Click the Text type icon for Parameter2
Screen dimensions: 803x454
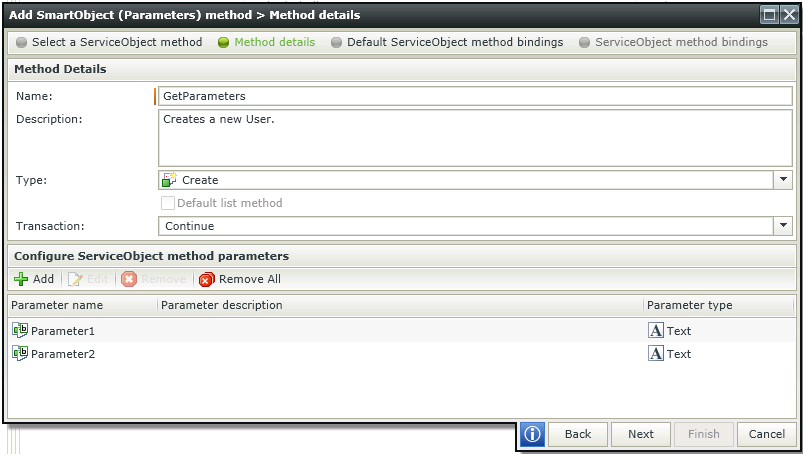tap(656, 354)
